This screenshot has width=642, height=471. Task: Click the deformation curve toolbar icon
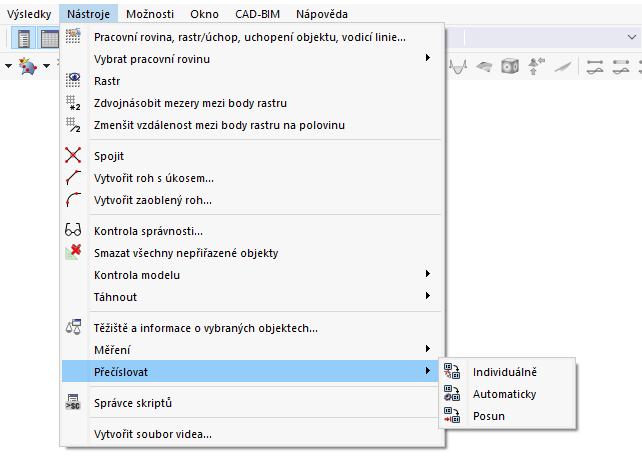[x=458, y=66]
